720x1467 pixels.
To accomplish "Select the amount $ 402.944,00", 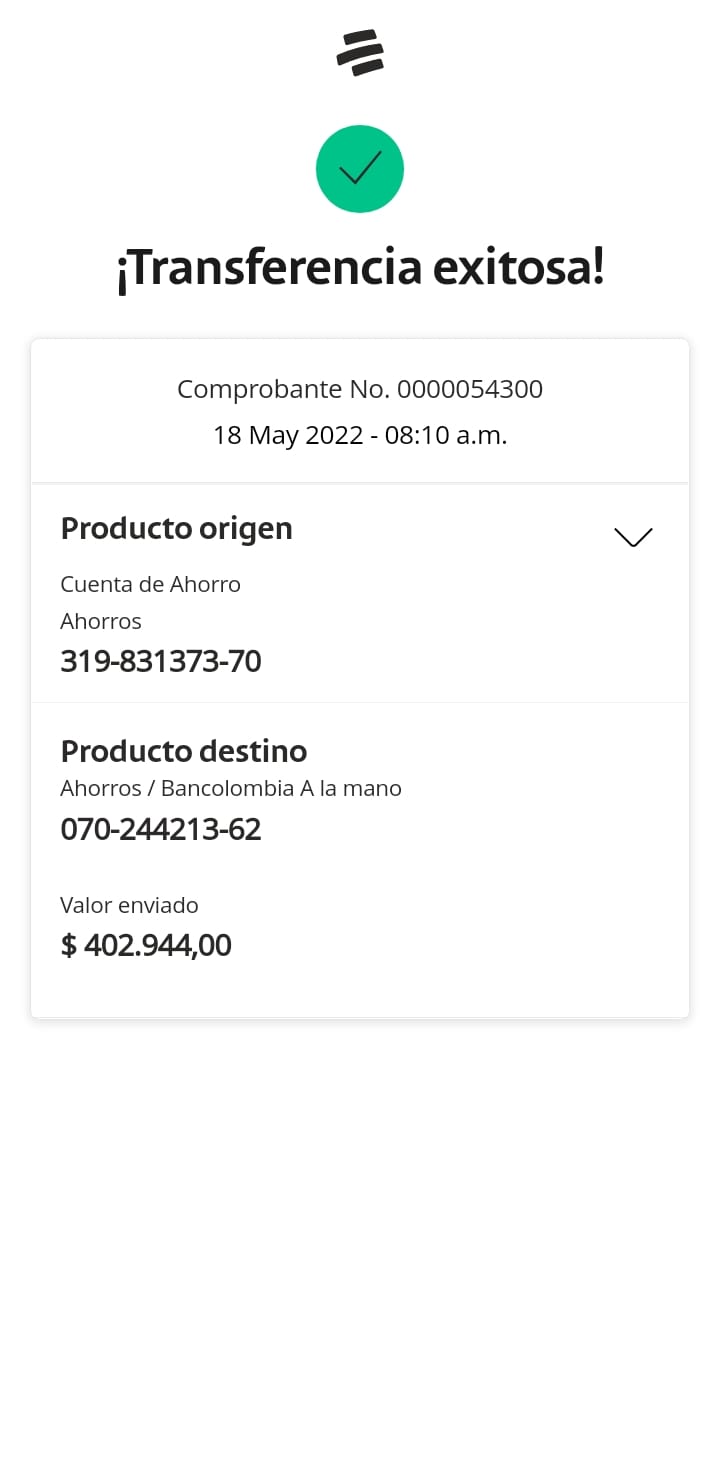I will click(x=146, y=945).
